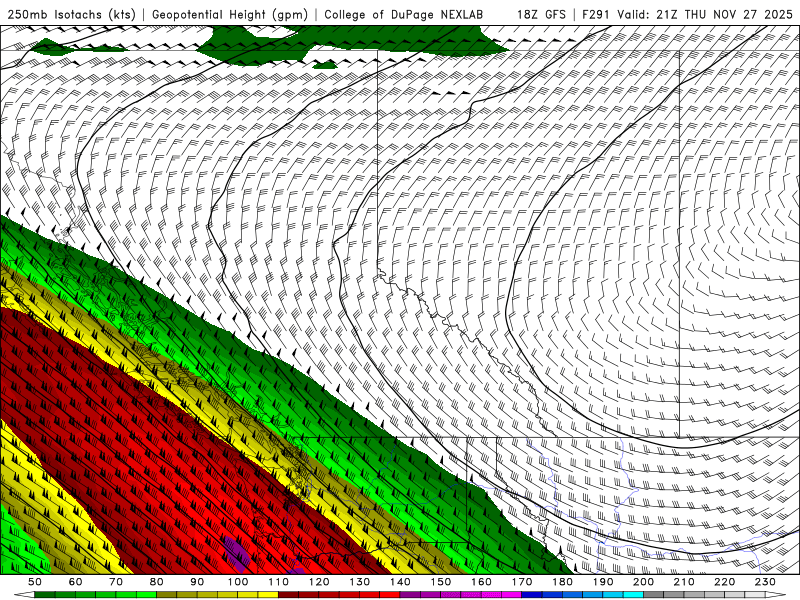Click the legend value 140
Image resolution: width=800 pixels, height=600 pixels.
(400, 582)
